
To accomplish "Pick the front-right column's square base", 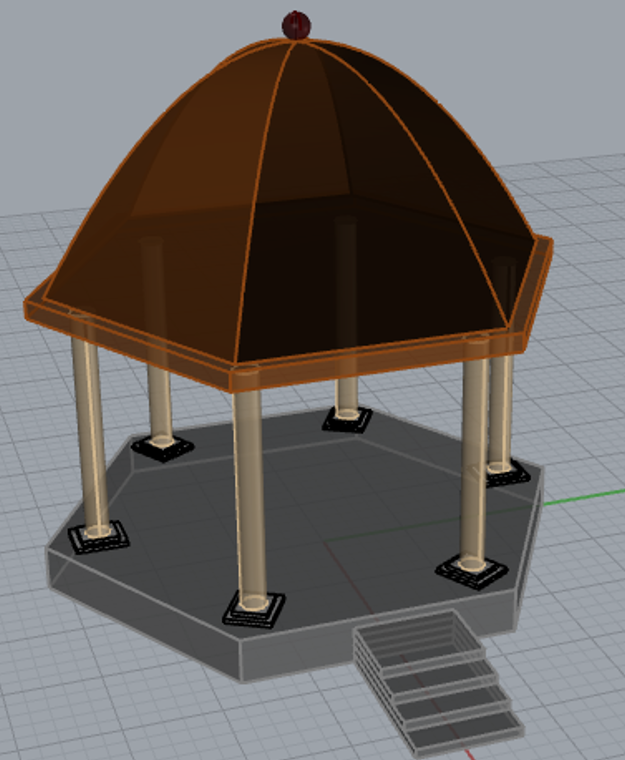I will pos(475,572).
